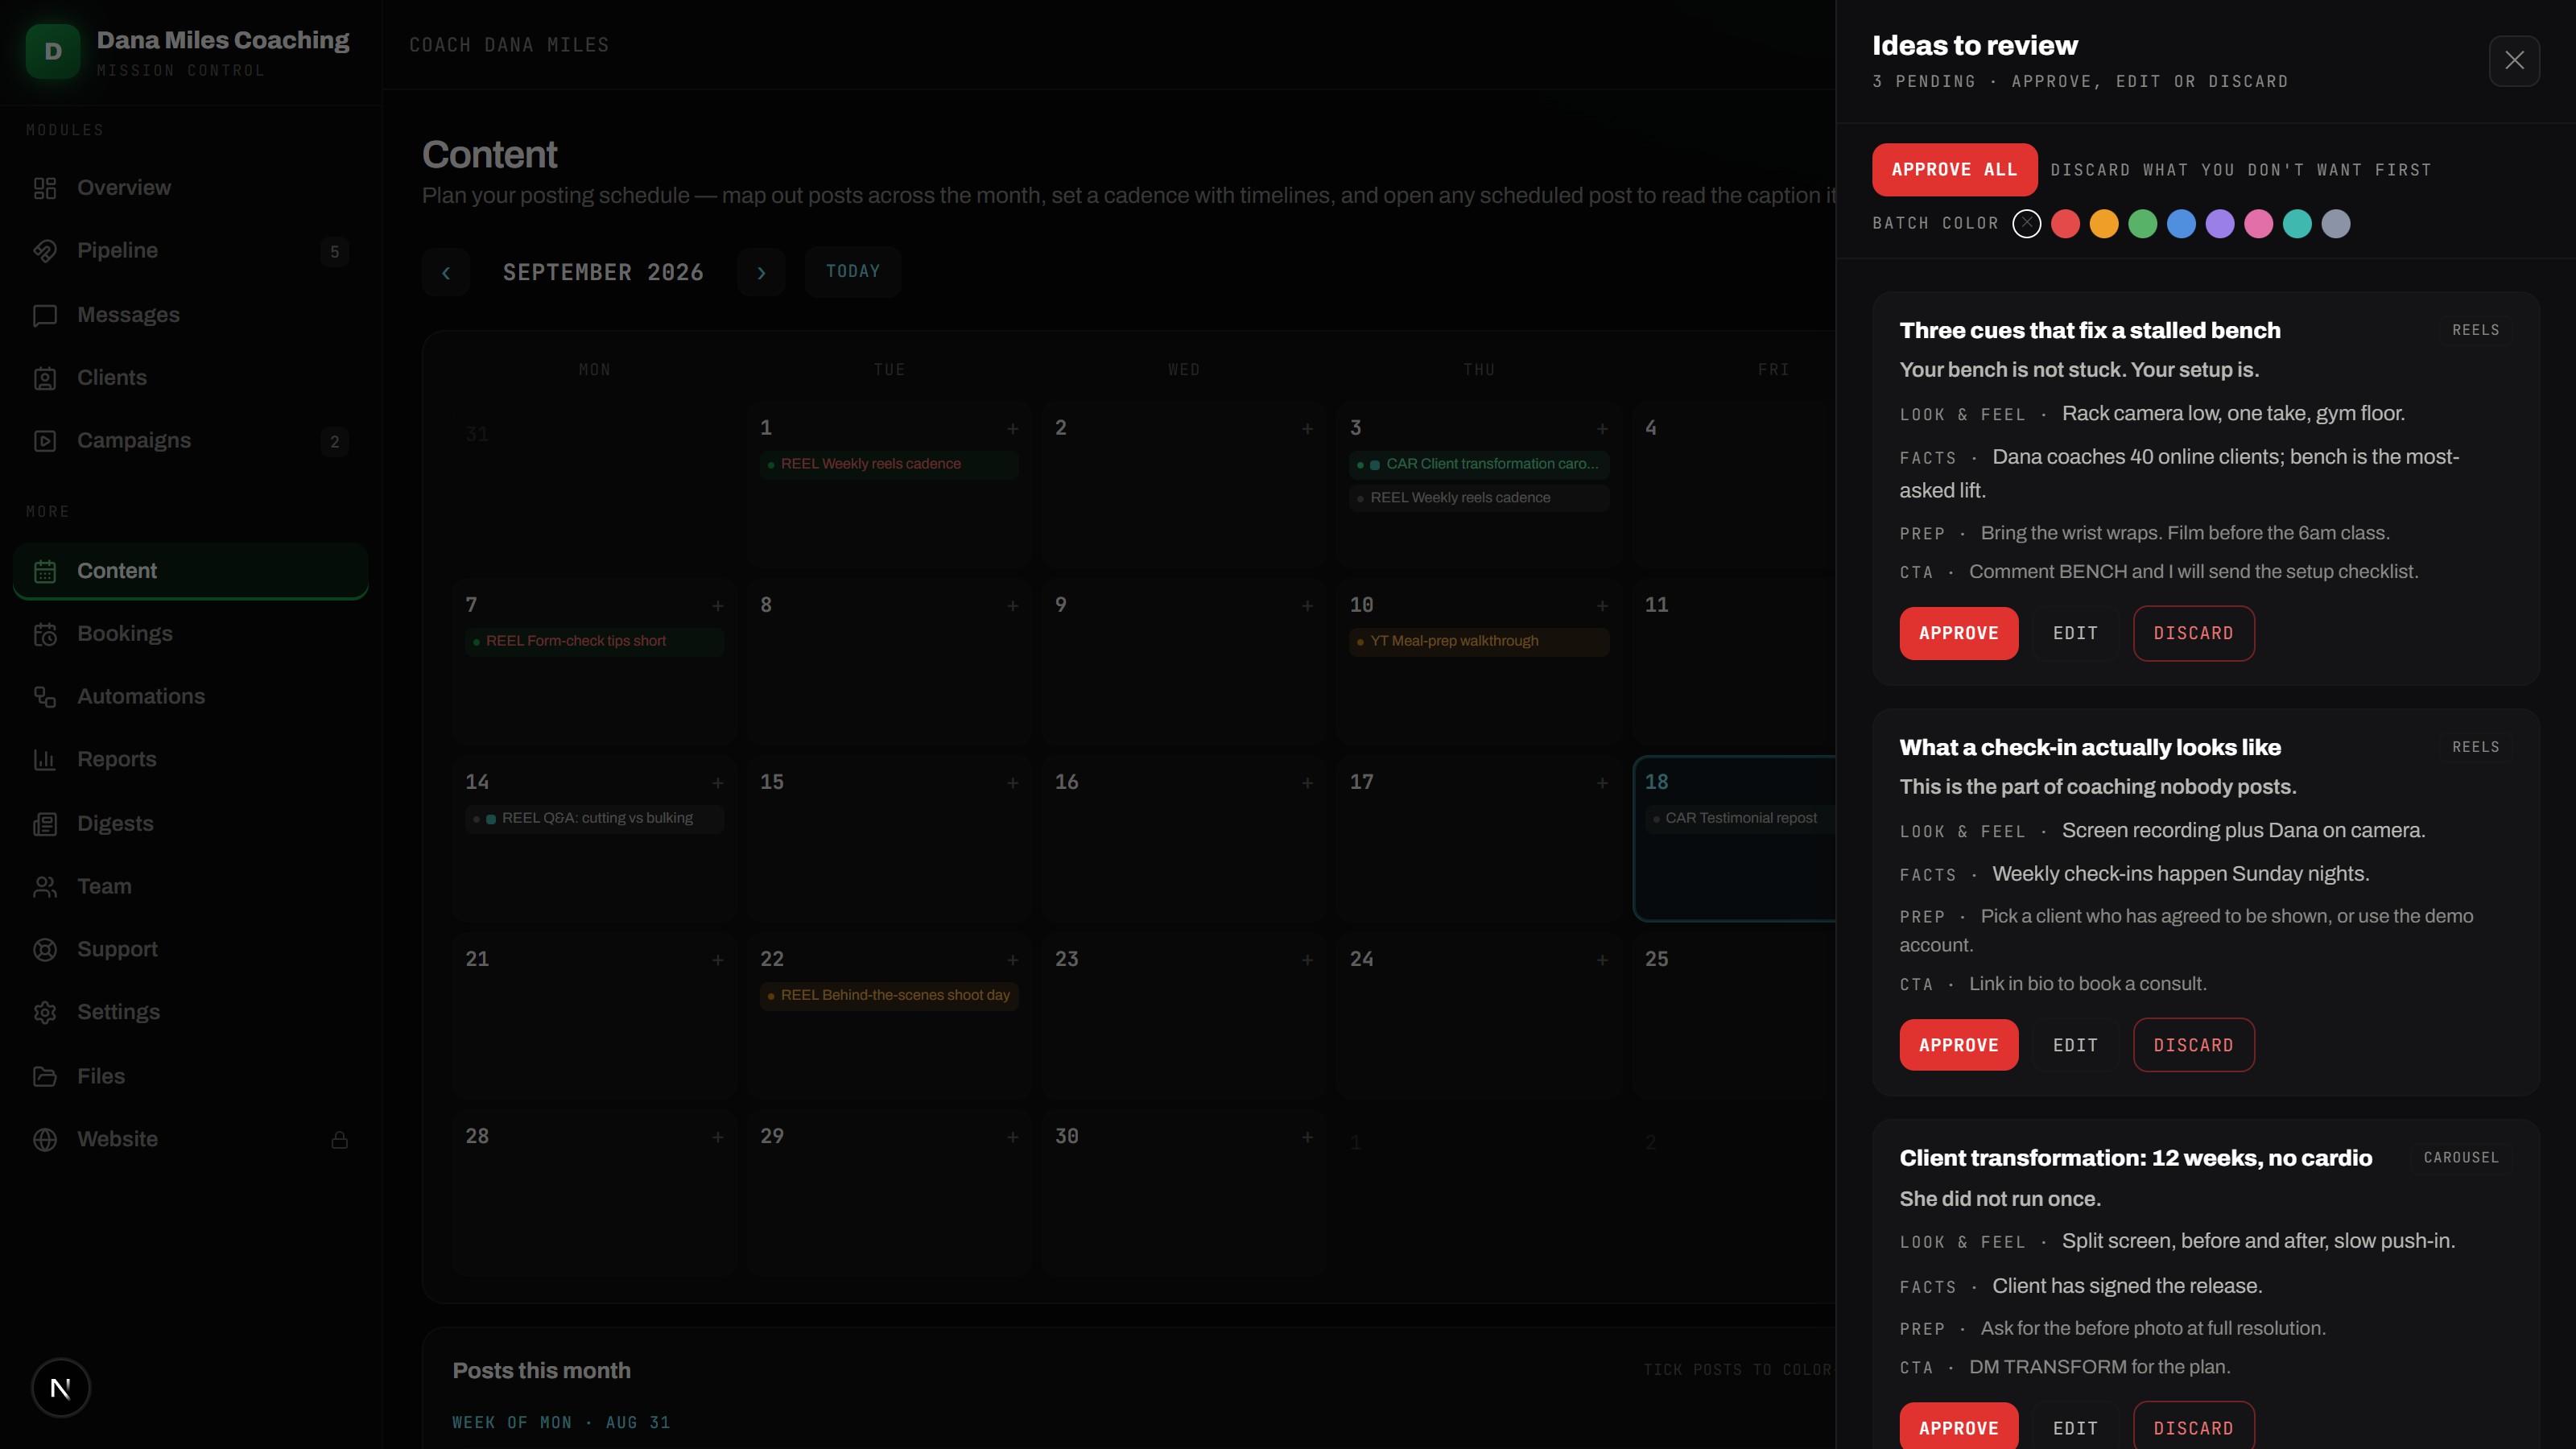The image size is (2576, 1449).
Task: Select the green batch color swatch
Action: click(x=2142, y=224)
